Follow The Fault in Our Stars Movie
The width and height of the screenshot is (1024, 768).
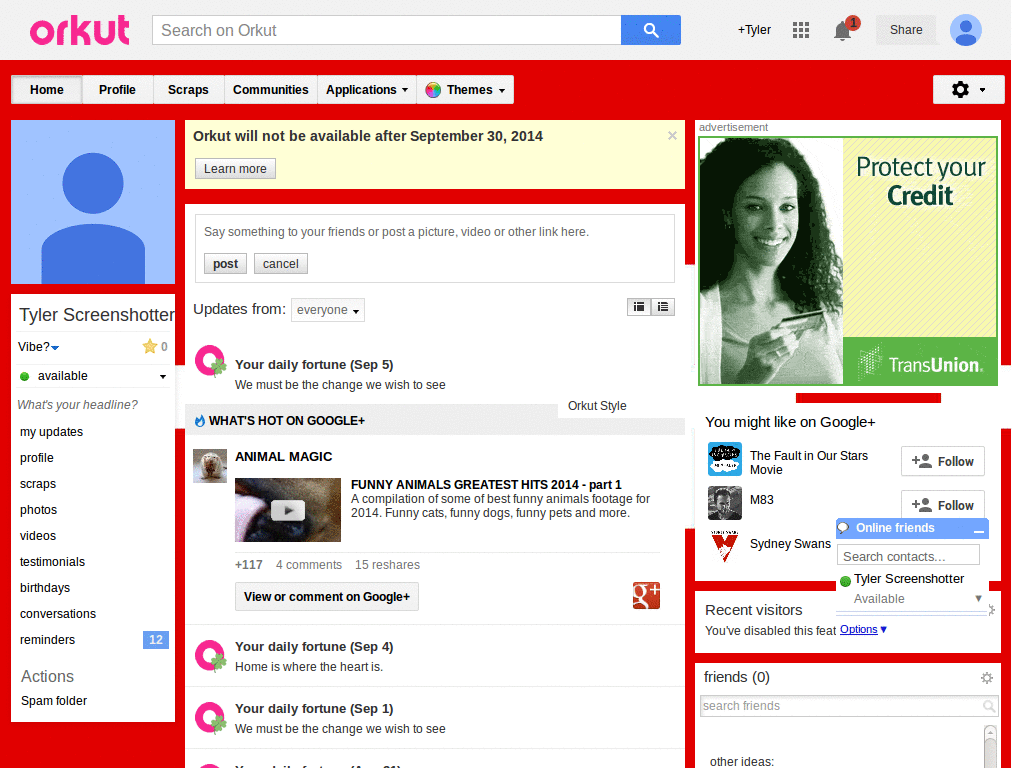click(942, 462)
